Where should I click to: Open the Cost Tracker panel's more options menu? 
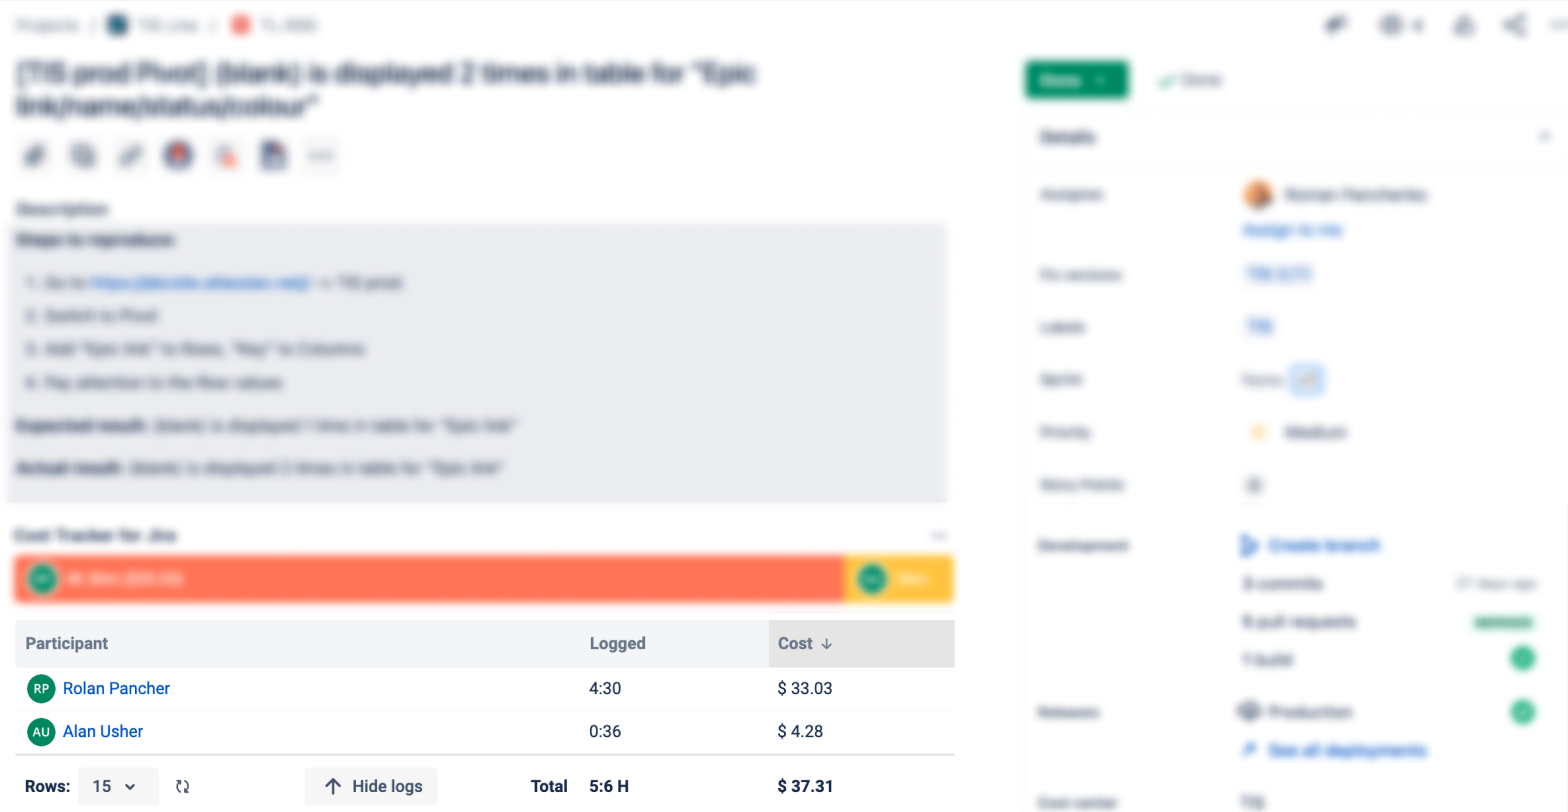[938, 536]
